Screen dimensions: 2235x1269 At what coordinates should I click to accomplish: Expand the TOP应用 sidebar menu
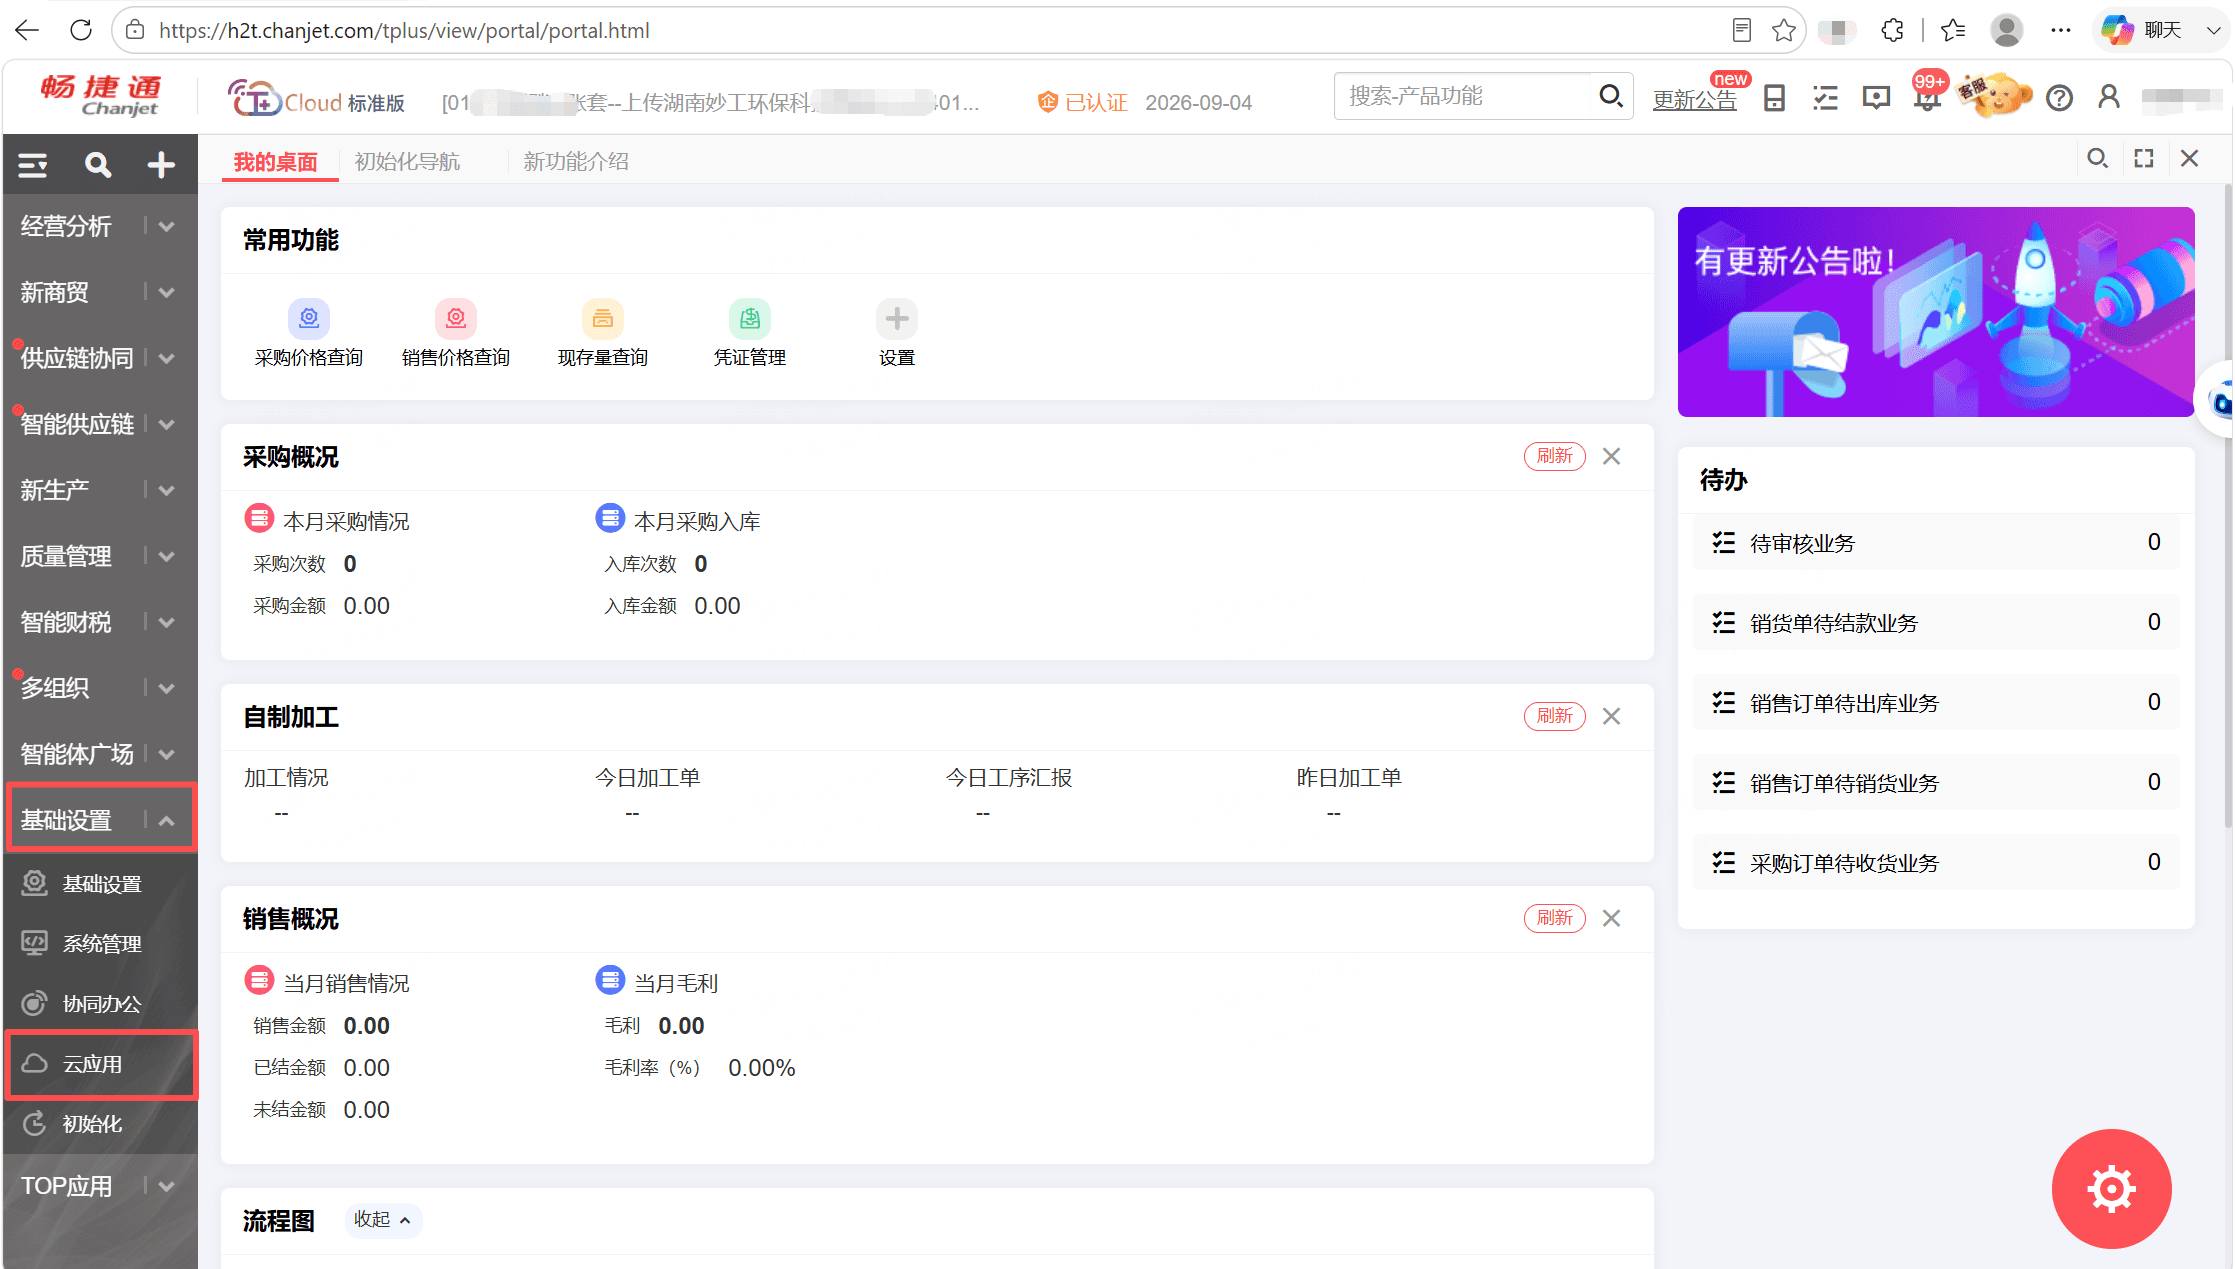[99, 1186]
